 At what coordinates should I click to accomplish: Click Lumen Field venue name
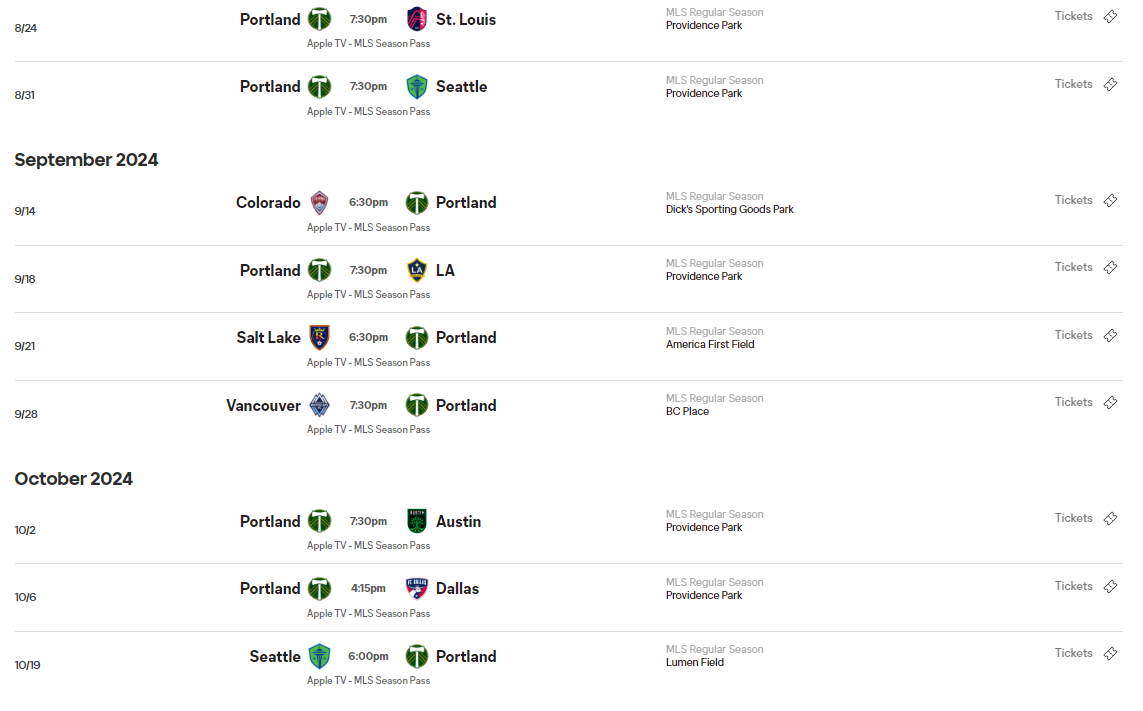[694, 663]
